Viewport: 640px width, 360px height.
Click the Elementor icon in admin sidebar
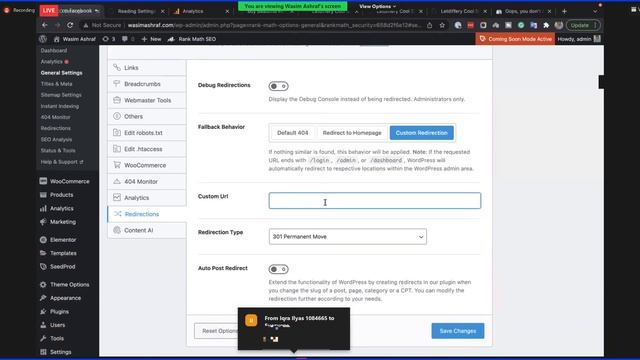tap(43, 240)
